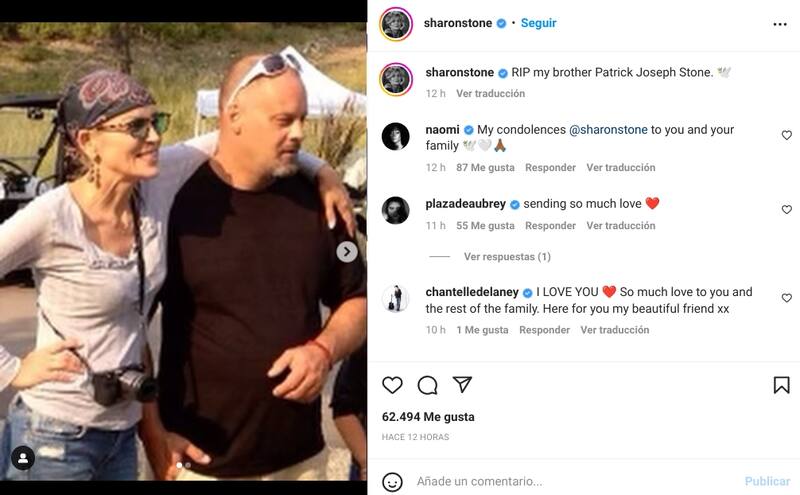Select second carousel dot indicator
Image resolution: width=800 pixels, height=495 pixels.
188,465
